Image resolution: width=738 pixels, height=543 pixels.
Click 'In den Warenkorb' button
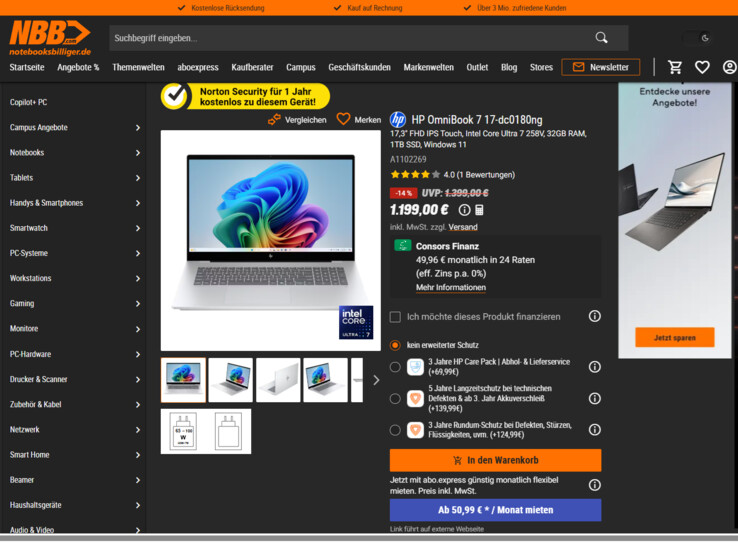tap(496, 460)
